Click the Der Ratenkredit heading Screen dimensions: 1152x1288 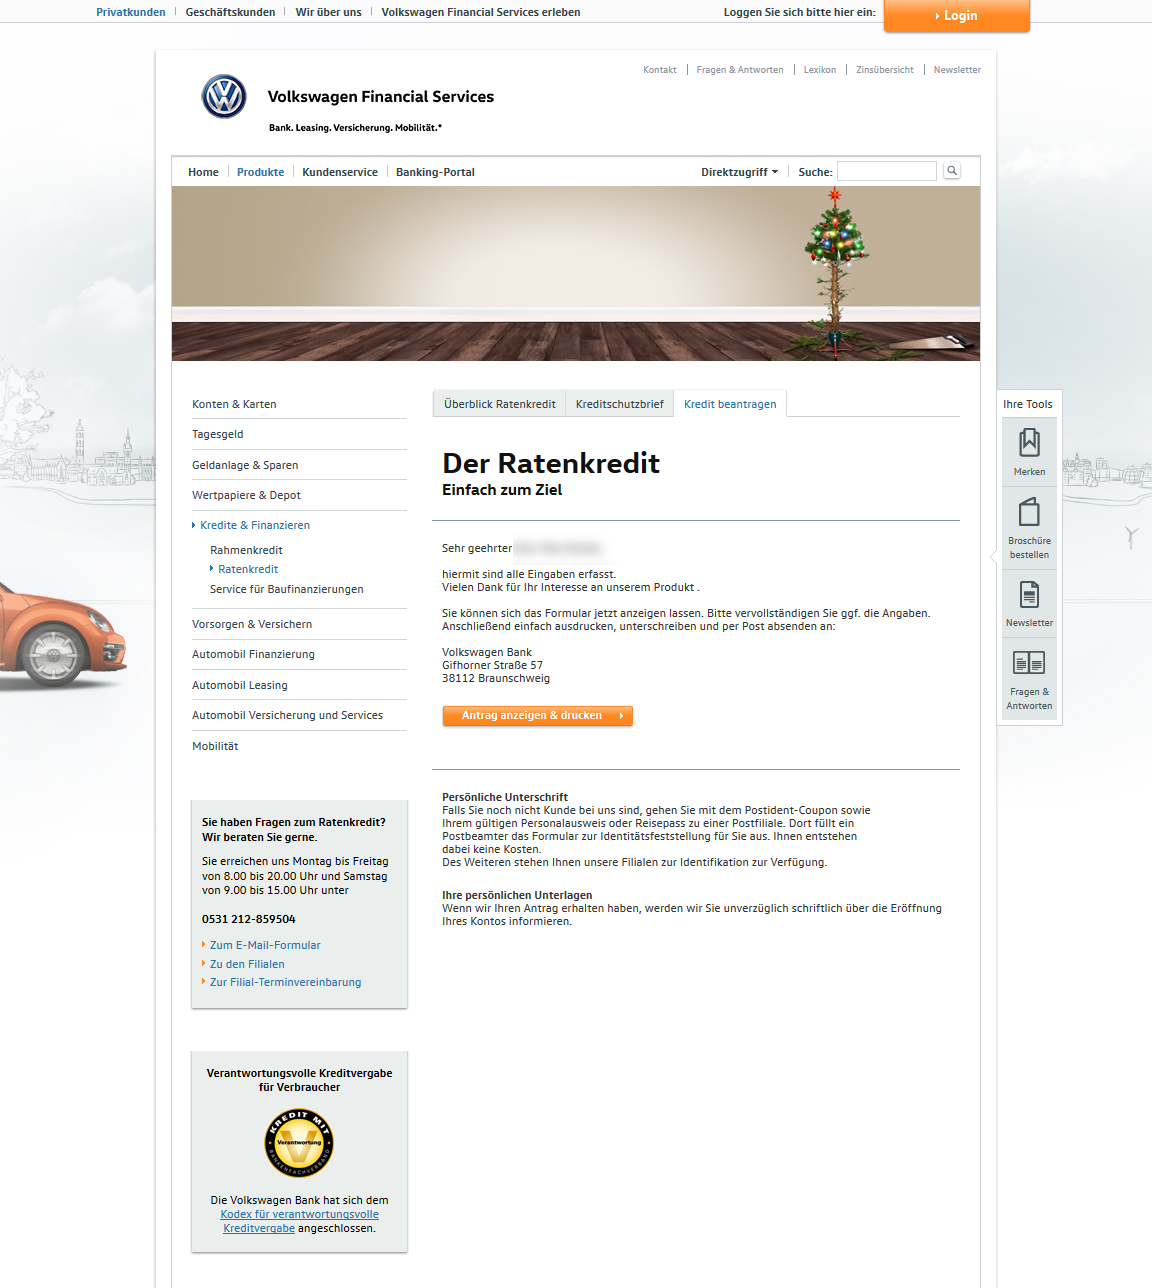pos(551,463)
